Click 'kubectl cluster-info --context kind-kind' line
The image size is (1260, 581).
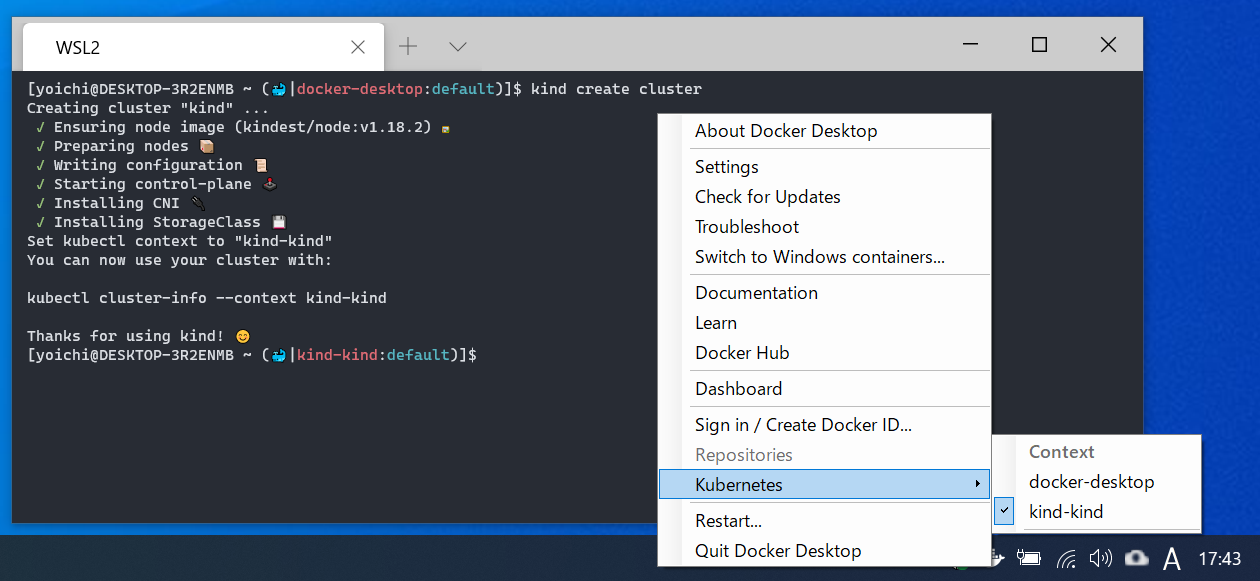click(207, 298)
